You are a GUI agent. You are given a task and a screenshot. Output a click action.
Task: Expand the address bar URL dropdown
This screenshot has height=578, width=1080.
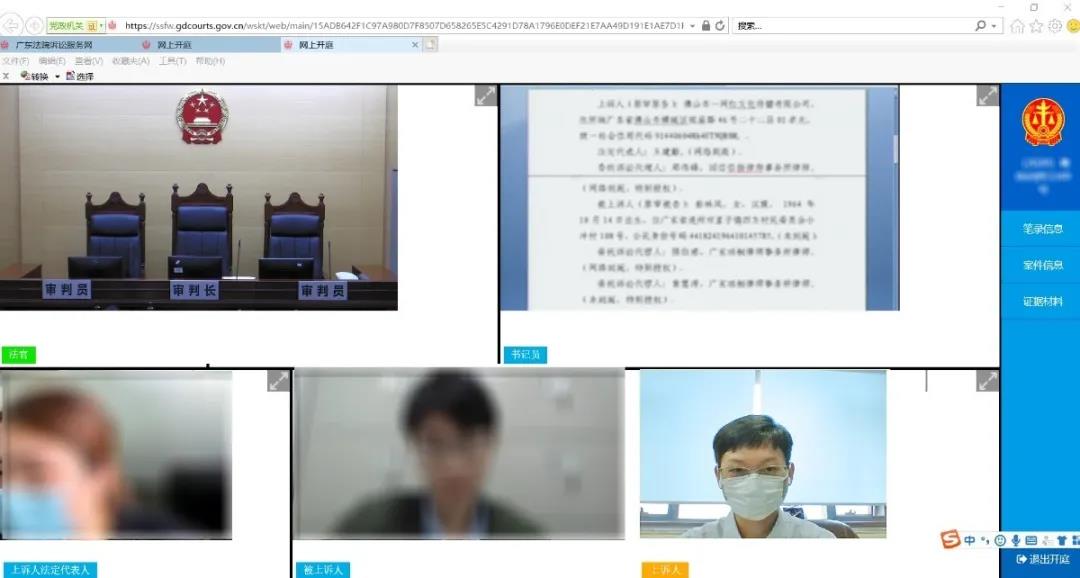coord(694,26)
